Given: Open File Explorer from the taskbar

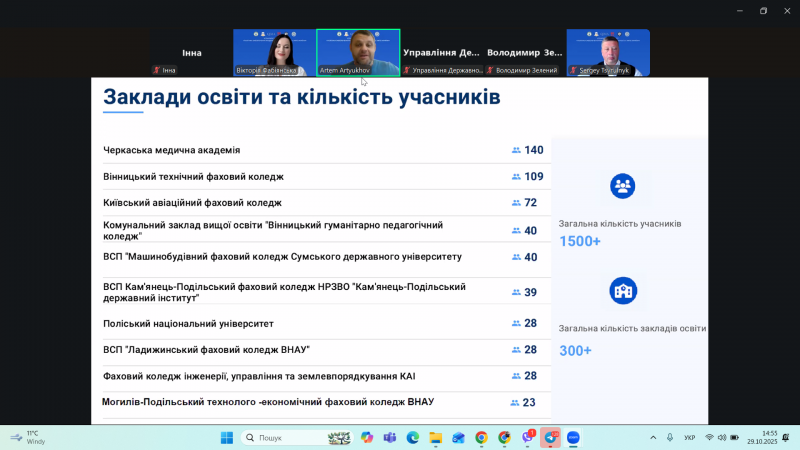Looking at the screenshot, I should (435, 438).
